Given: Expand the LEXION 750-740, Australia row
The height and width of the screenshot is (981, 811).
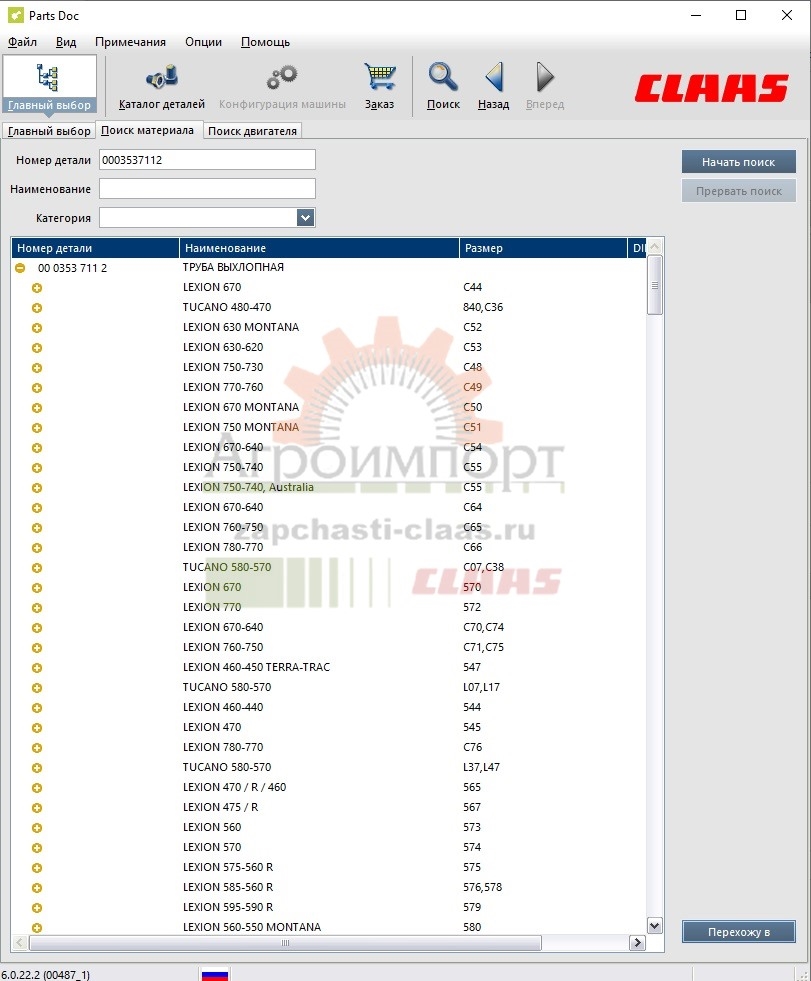Looking at the screenshot, I should coord(37,488).
